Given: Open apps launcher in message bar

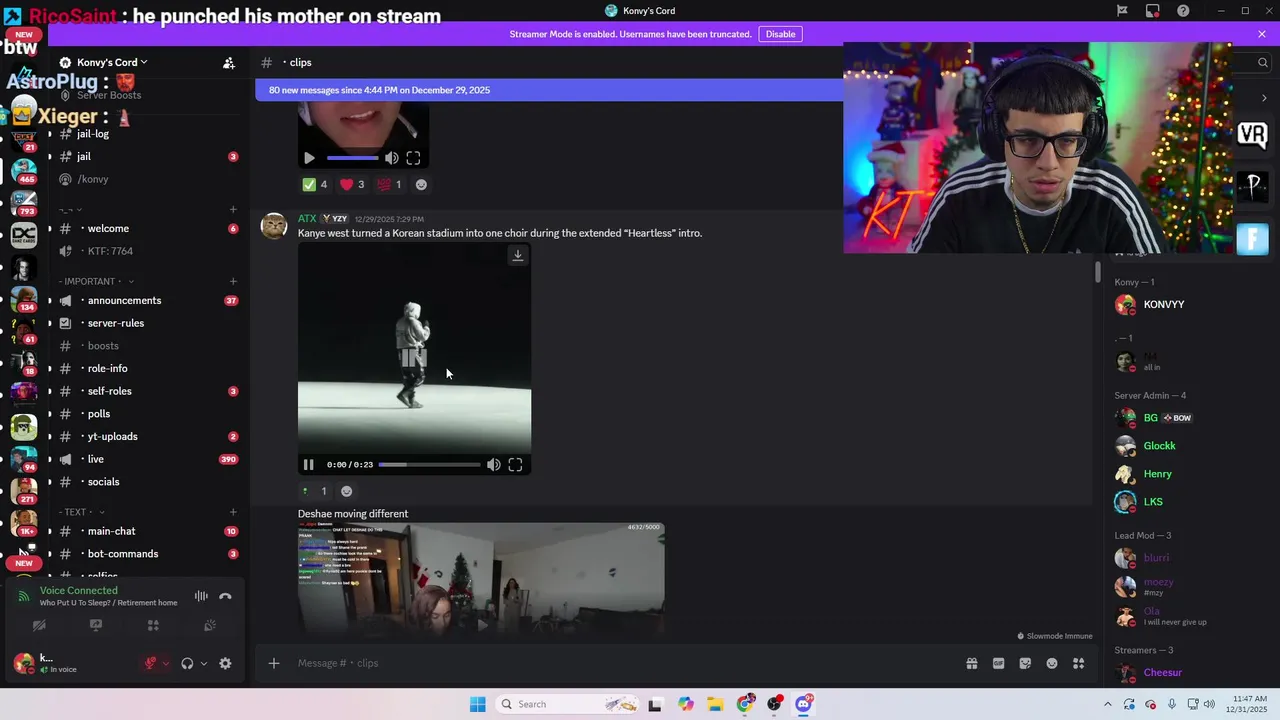Looking at the screenshot, I should click(1078, 663).
